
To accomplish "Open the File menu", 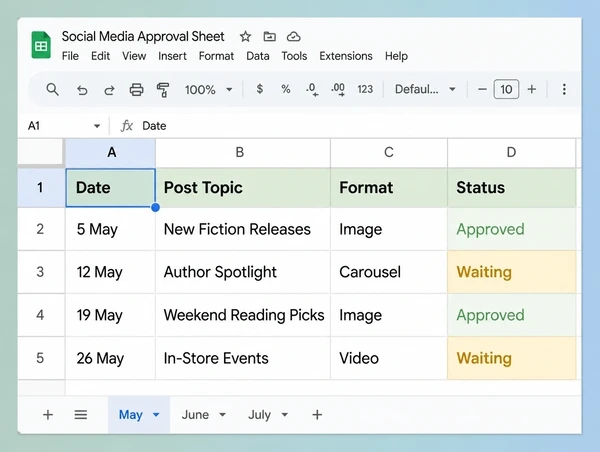I will [70, 56].
